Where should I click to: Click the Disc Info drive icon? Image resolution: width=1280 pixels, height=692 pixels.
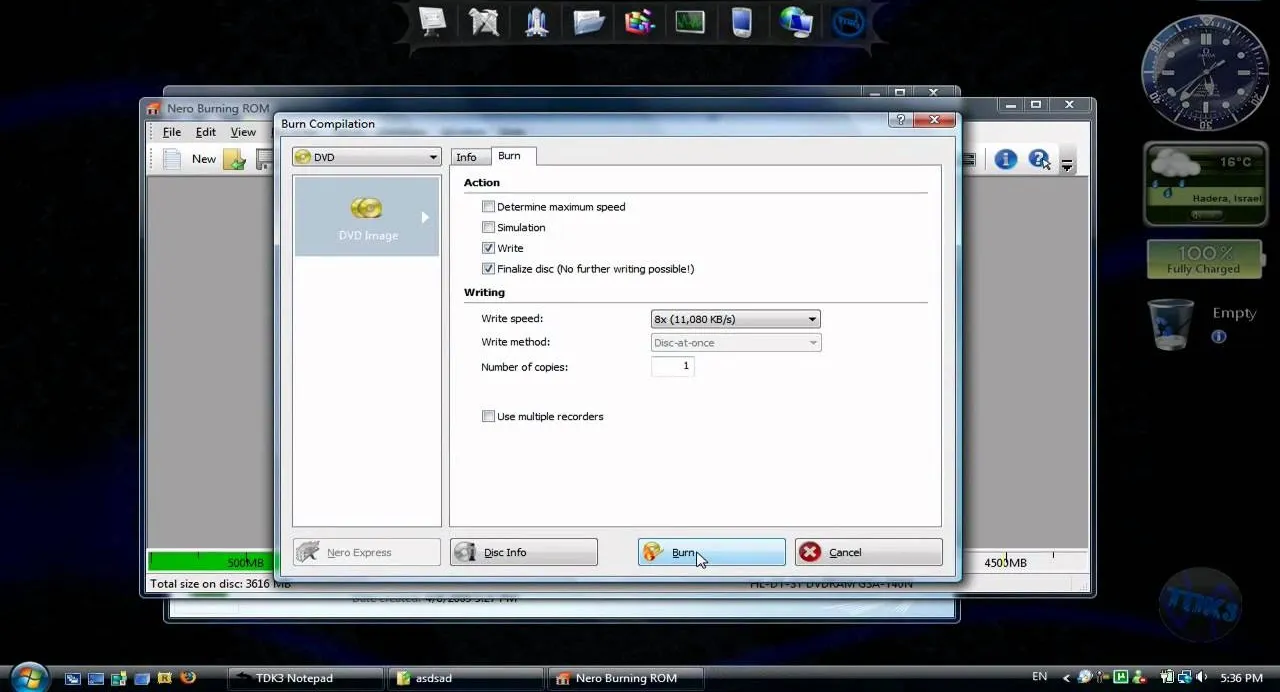tap(465, 552)
